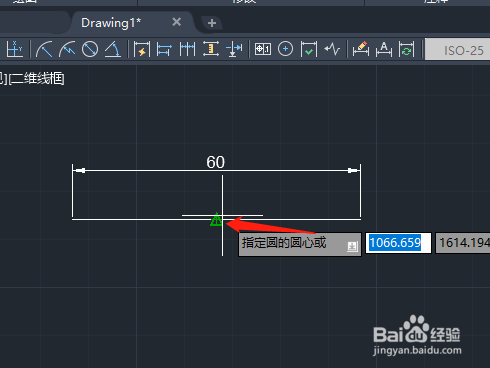This screenshot has height=368, width=490.
Task: Switch to the Drawing1* file tab
Action: (111, 23)
